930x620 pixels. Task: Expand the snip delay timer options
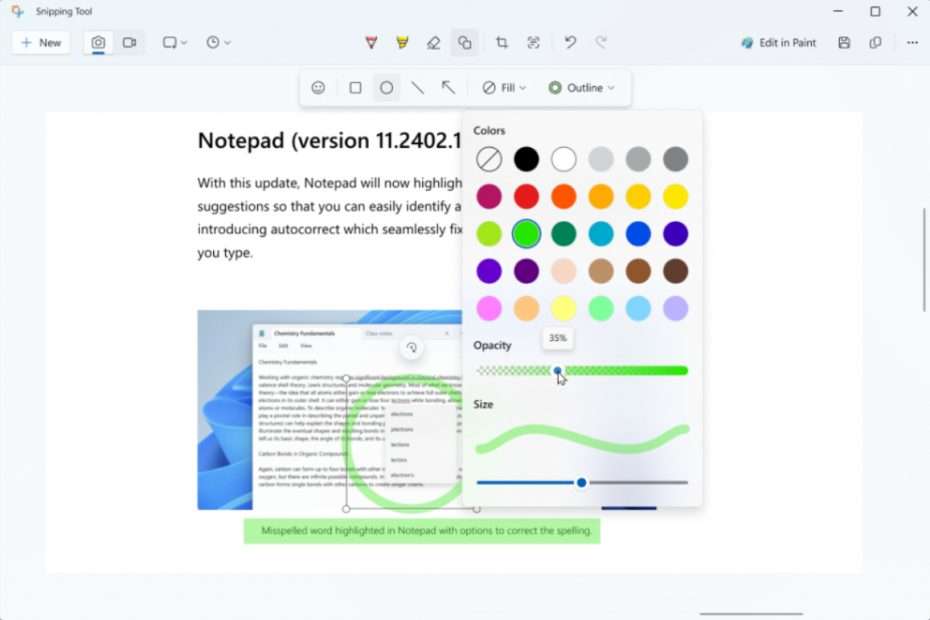click(x=215, y=42)
